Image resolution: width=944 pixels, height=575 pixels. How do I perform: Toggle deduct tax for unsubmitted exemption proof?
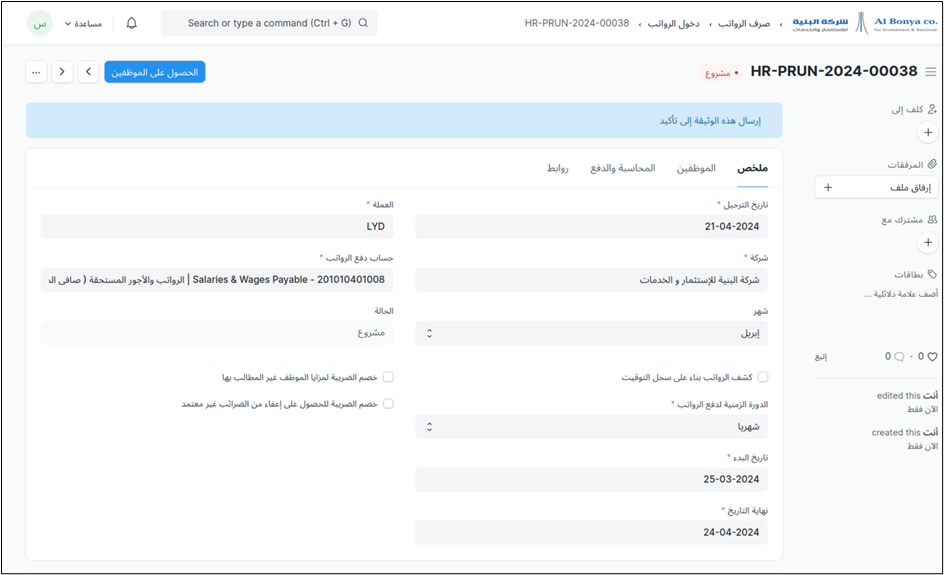click(x=388, y=404)
